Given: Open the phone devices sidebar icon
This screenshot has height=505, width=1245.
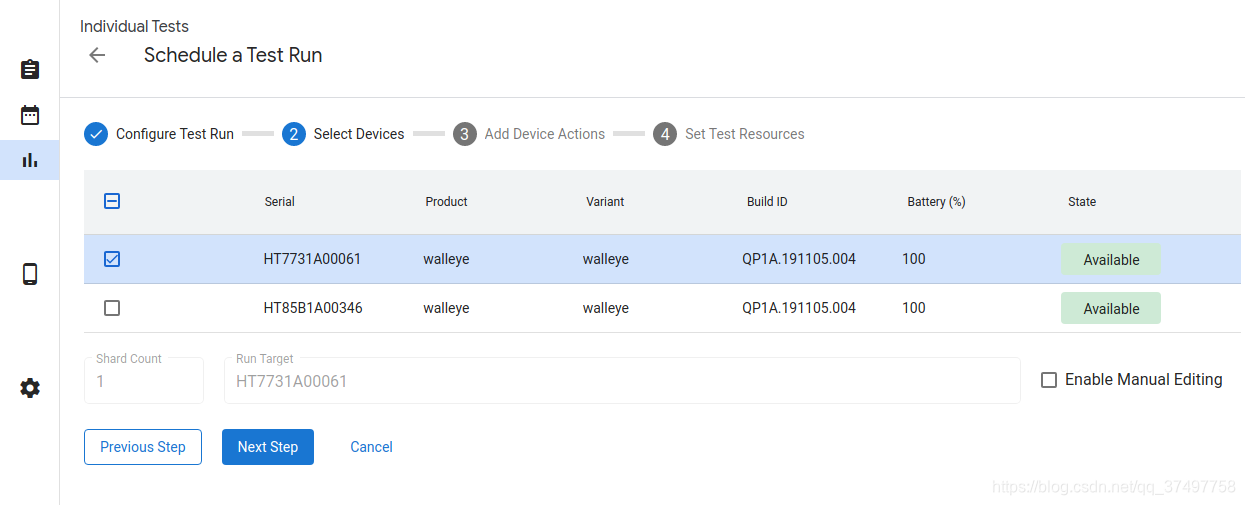Looking at the screenshot, I should (30, 274).
